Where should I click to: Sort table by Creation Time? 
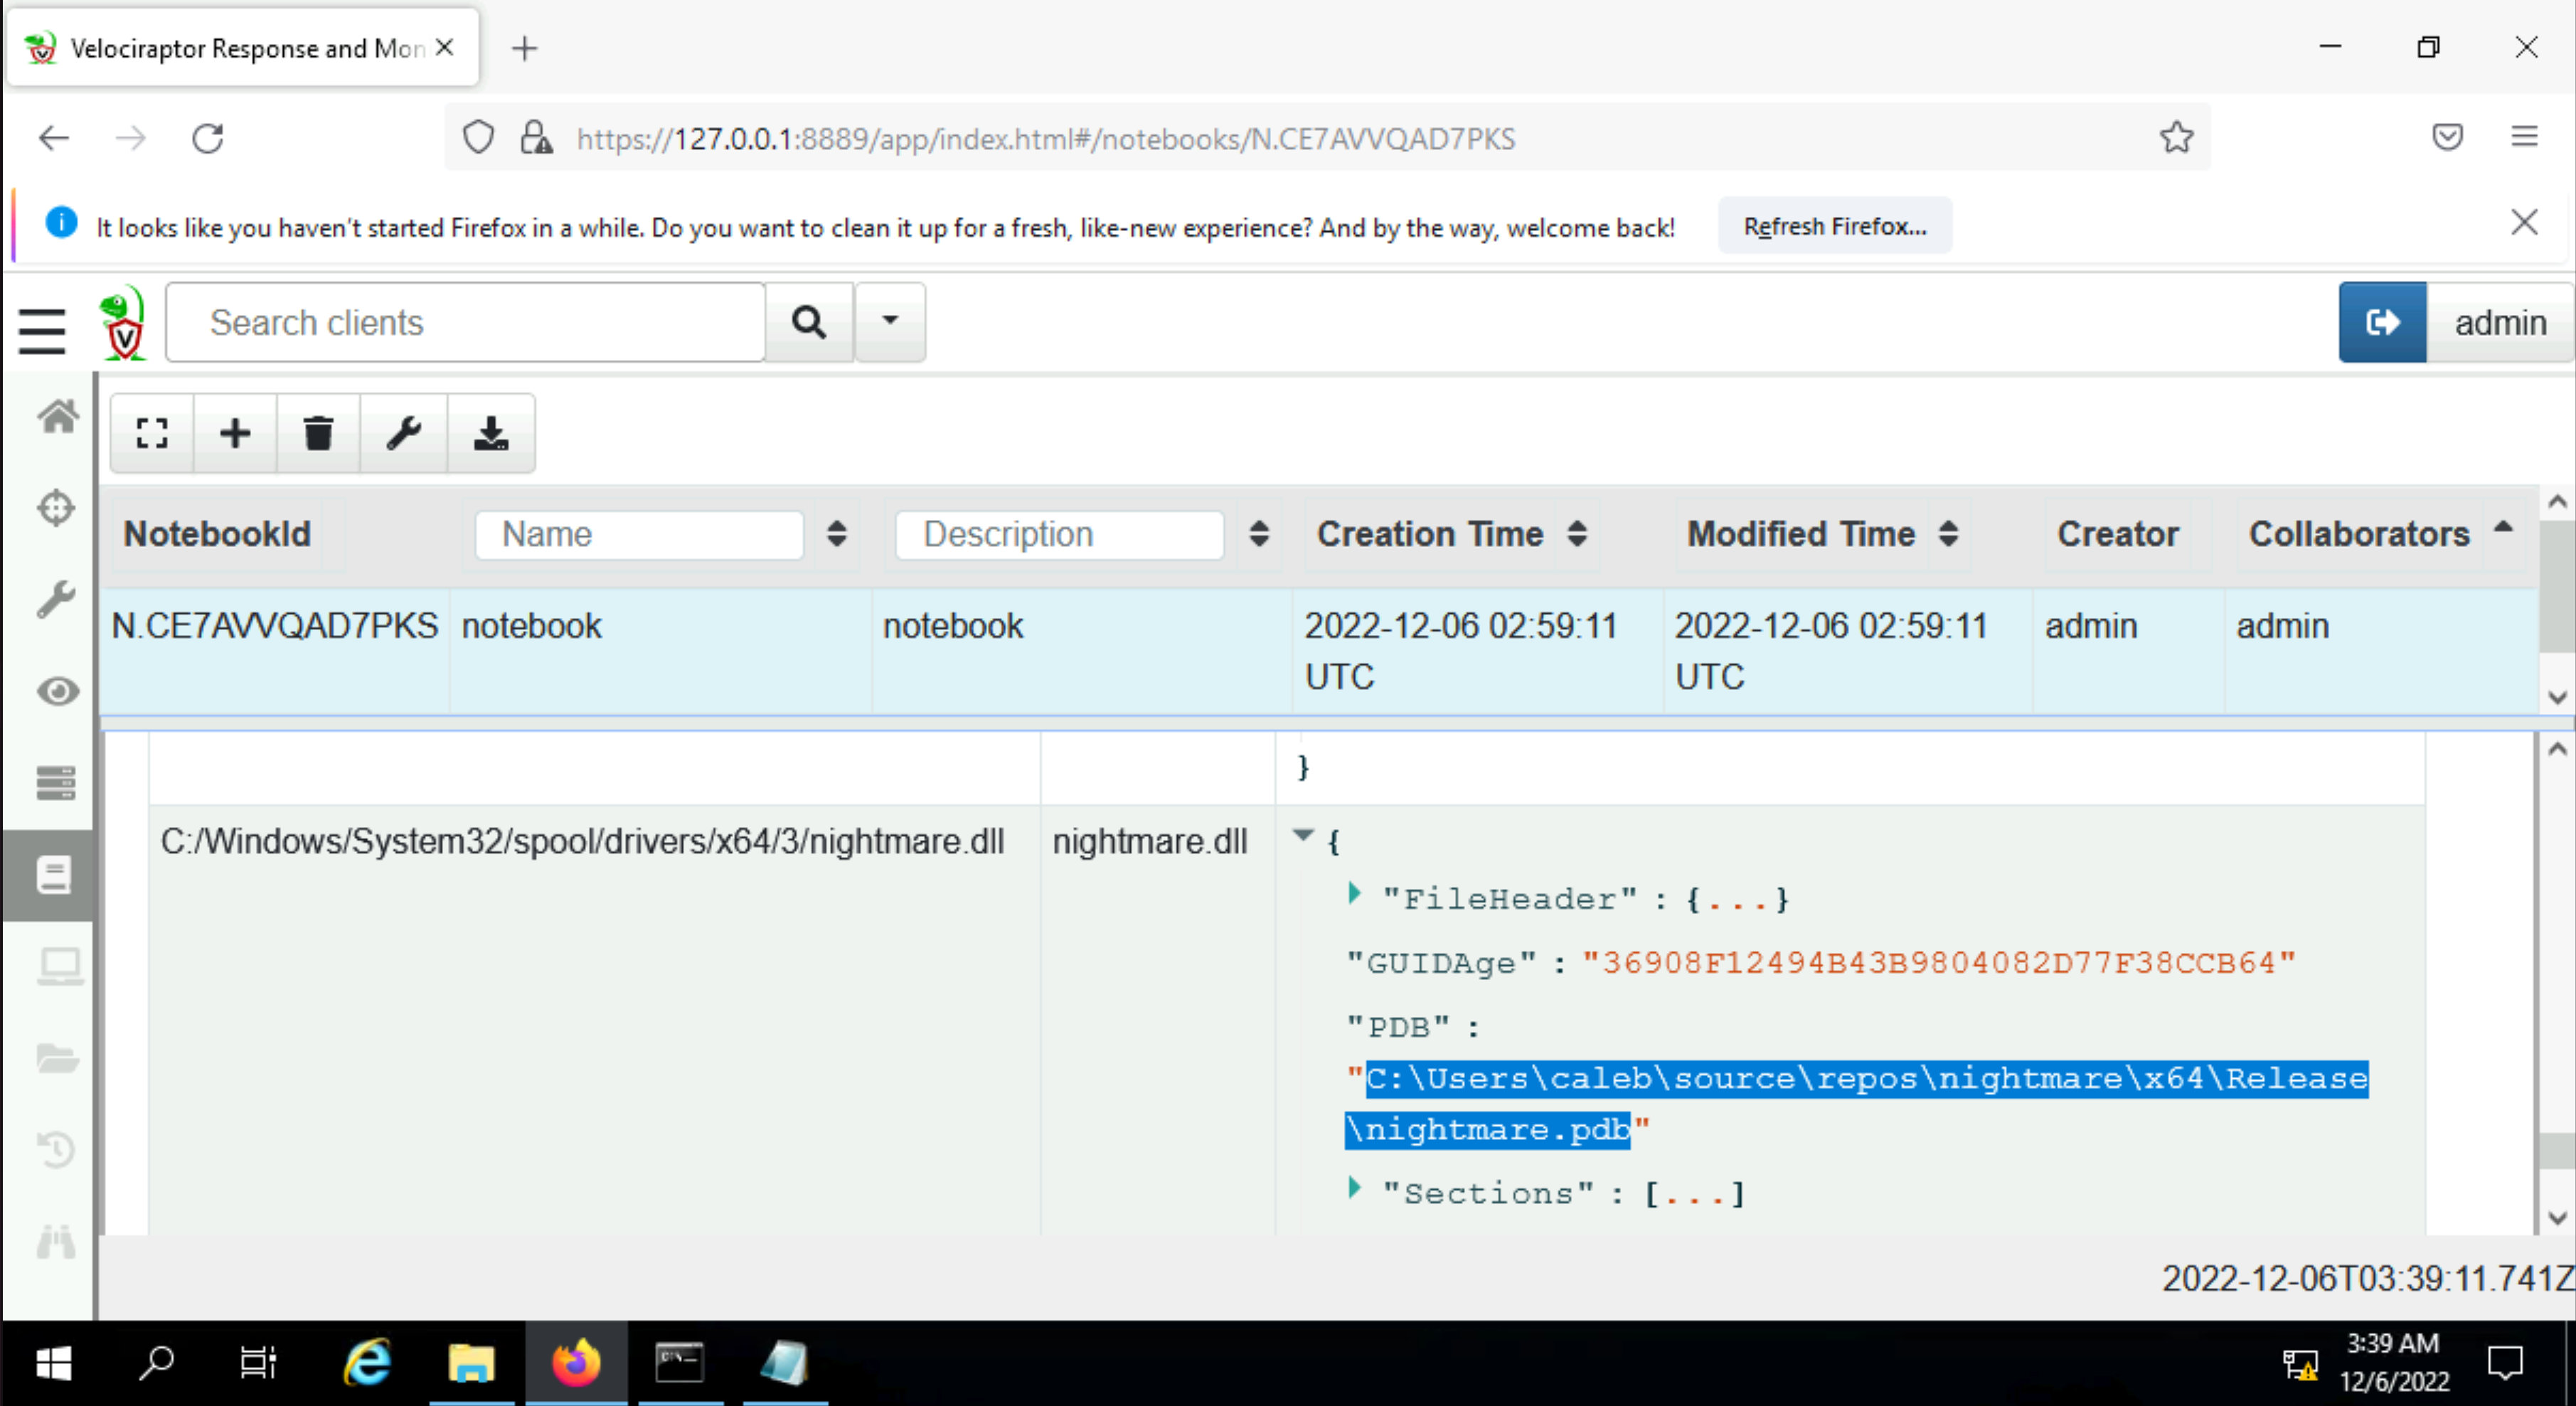(x=1577, y=534)
